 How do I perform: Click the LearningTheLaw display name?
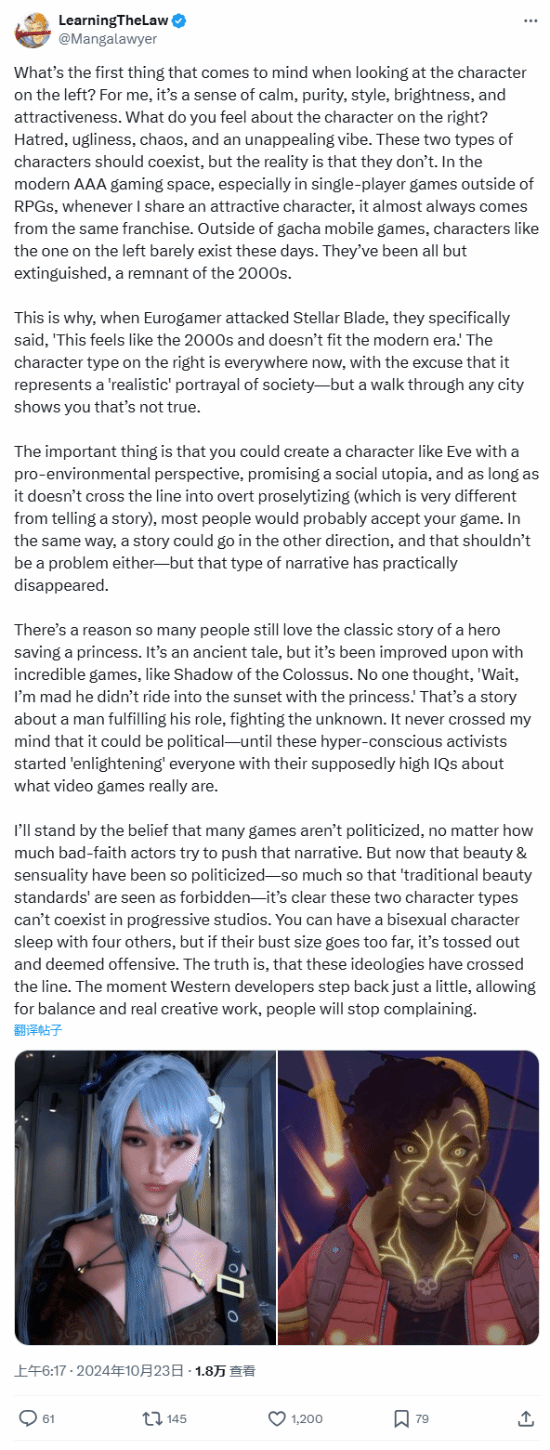point(113,22)
